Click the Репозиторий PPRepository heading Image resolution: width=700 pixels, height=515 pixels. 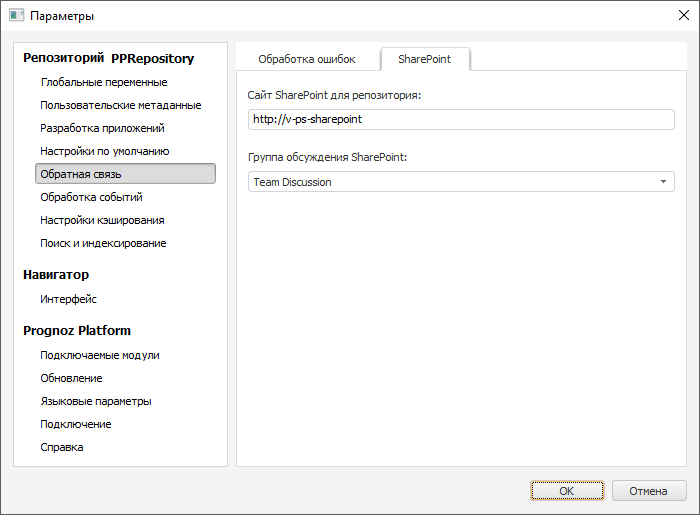pos(108,58)
